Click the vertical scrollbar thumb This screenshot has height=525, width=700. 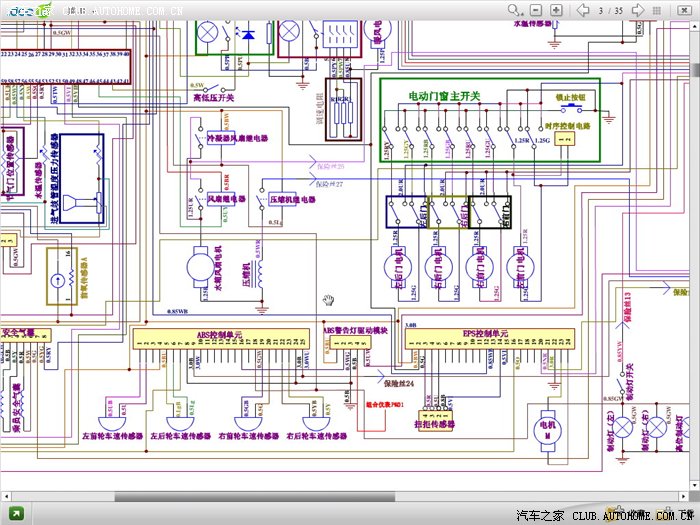[693, 70]
